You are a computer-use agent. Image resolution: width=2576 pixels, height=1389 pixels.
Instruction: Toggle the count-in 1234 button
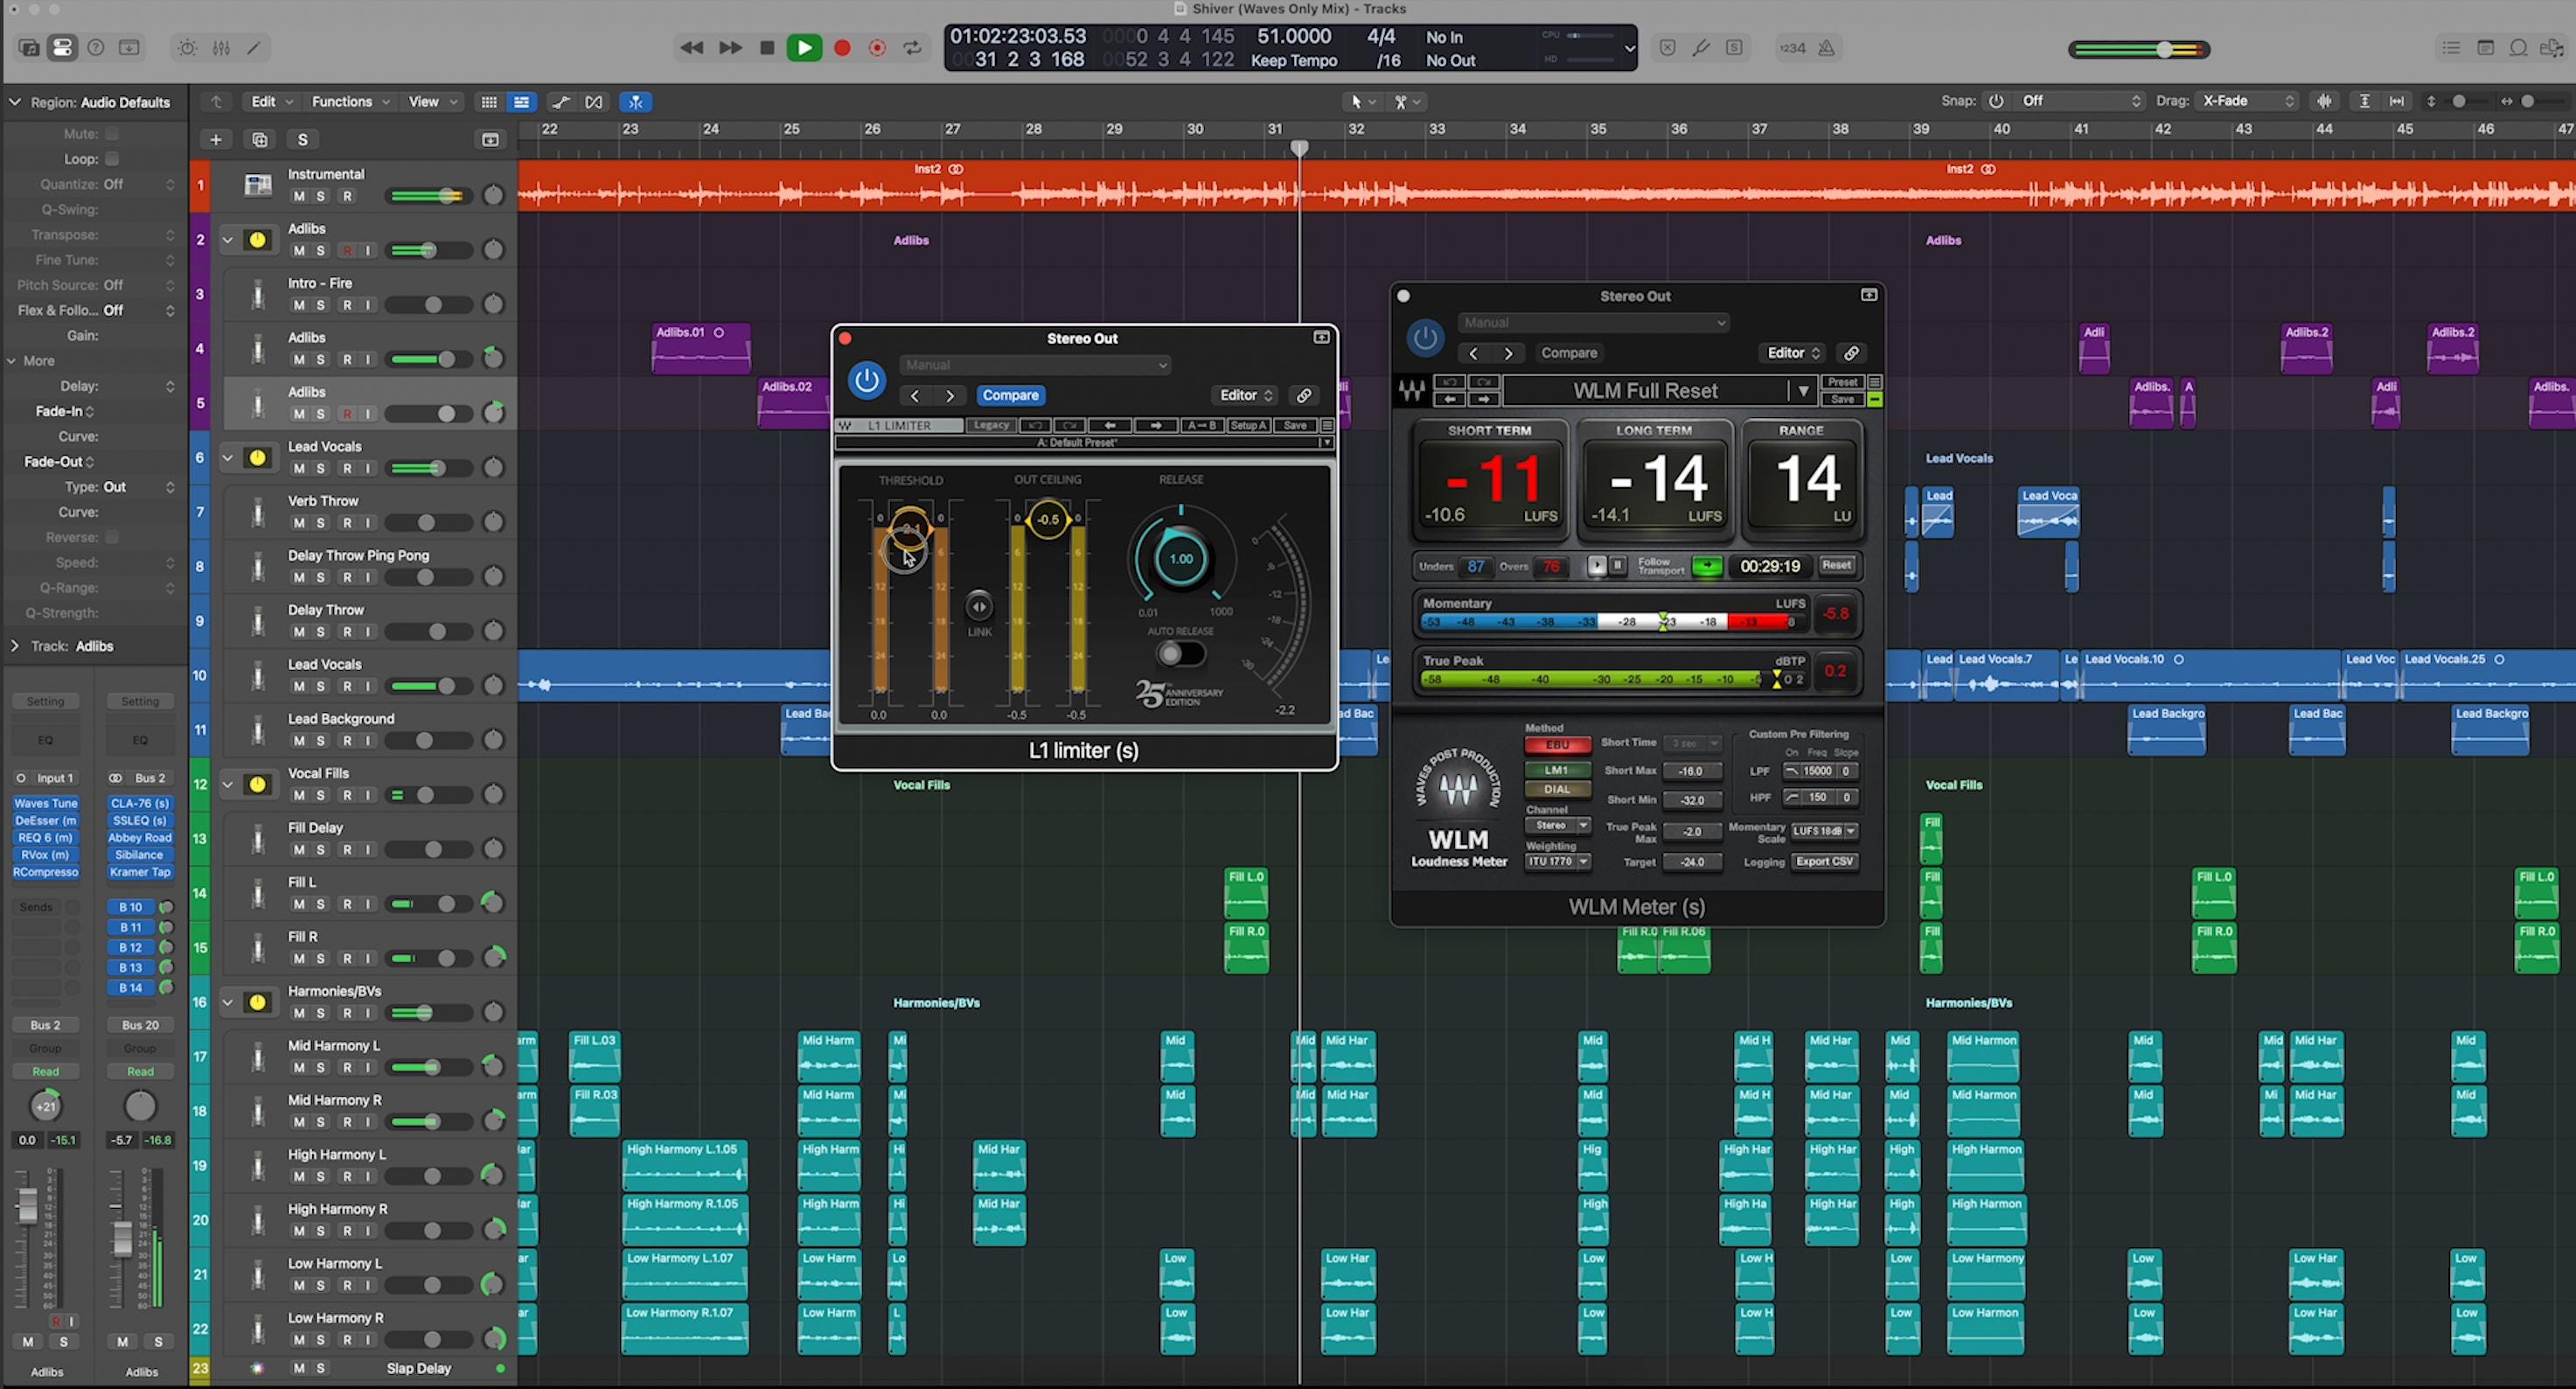point(1793,48)
